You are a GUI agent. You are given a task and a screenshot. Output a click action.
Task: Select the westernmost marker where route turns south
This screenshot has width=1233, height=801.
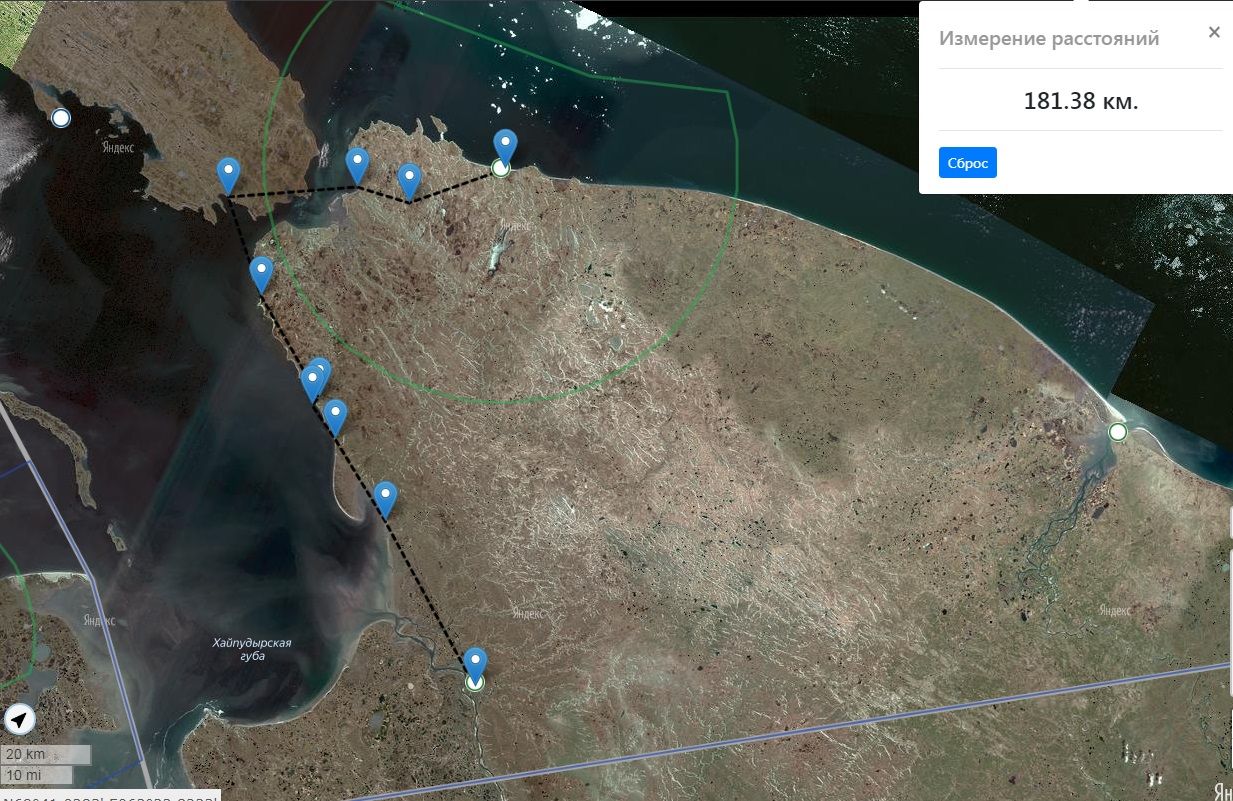pos(229,174)
